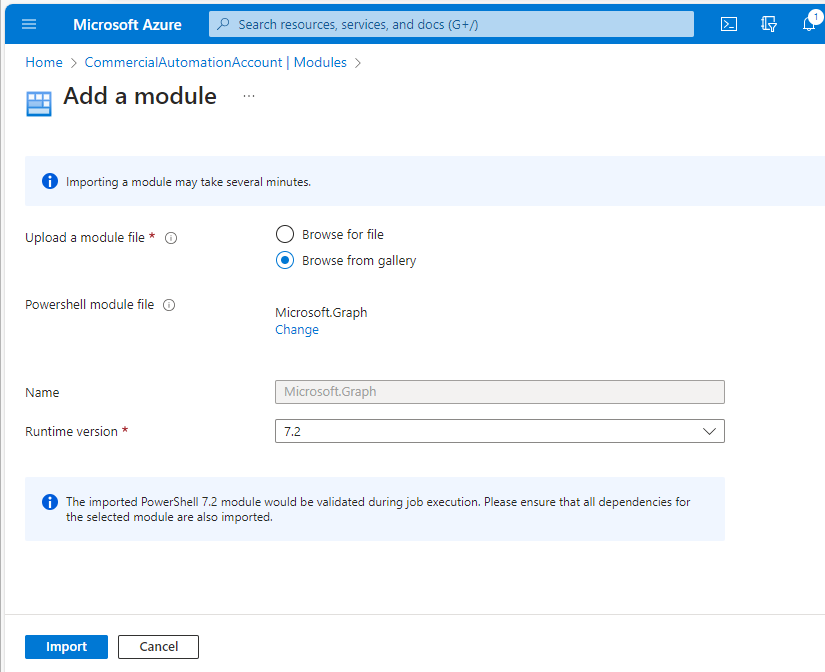Navigate to Home via the breadcrumb
The width and height of the screenshot is (825, 672).
43,62
